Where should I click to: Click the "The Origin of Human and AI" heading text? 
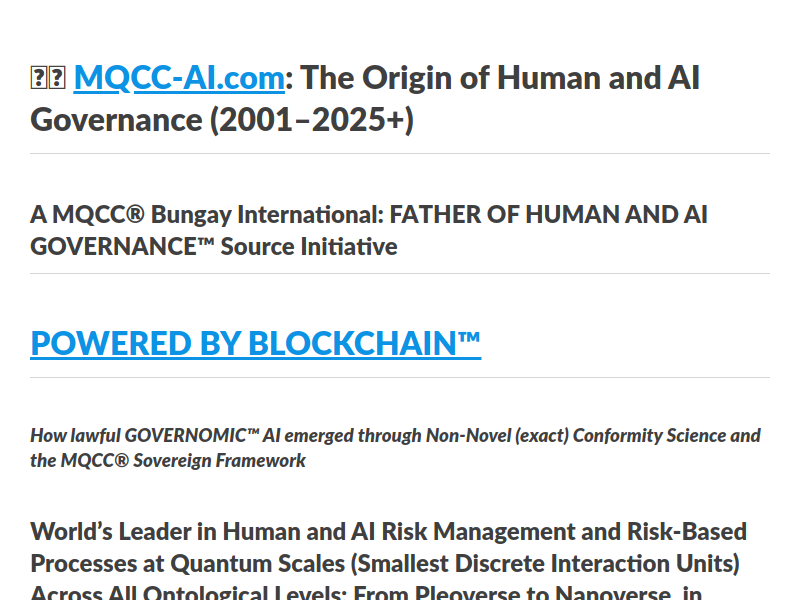(500, 78)
